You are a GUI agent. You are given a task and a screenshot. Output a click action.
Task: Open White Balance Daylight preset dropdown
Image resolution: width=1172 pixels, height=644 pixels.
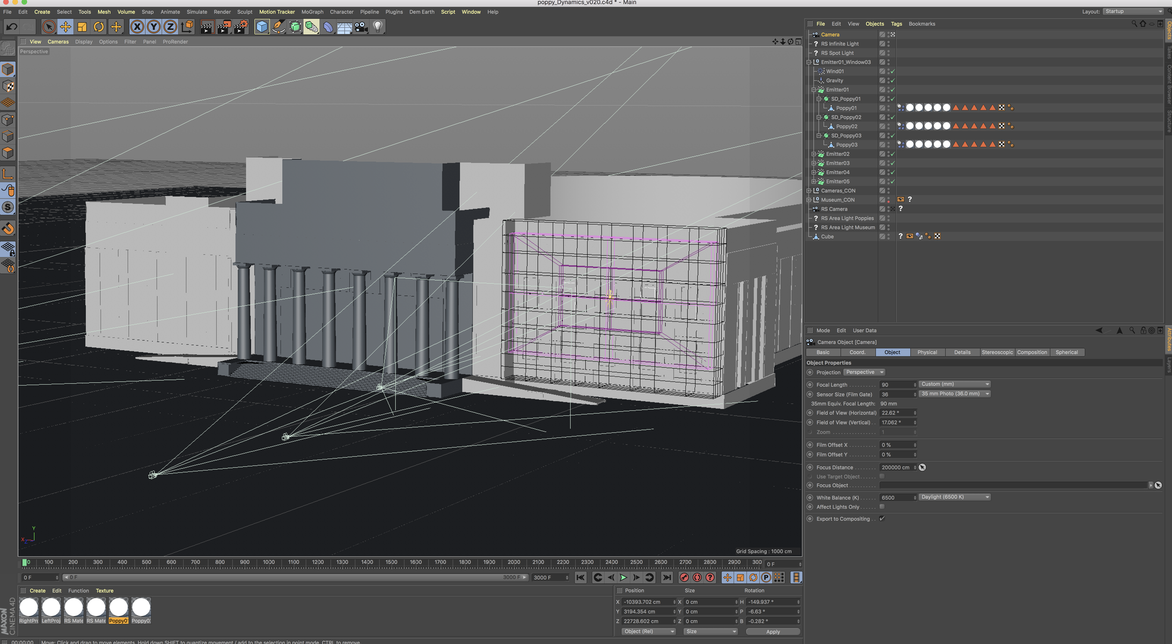(x=954, y=497)
